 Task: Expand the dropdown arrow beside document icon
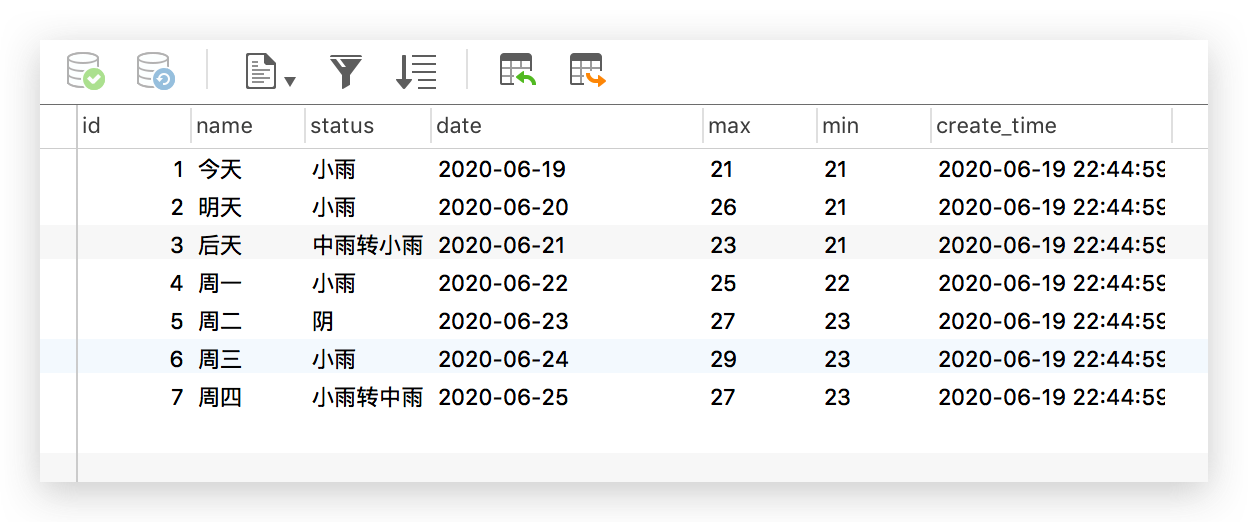[290, 81]
